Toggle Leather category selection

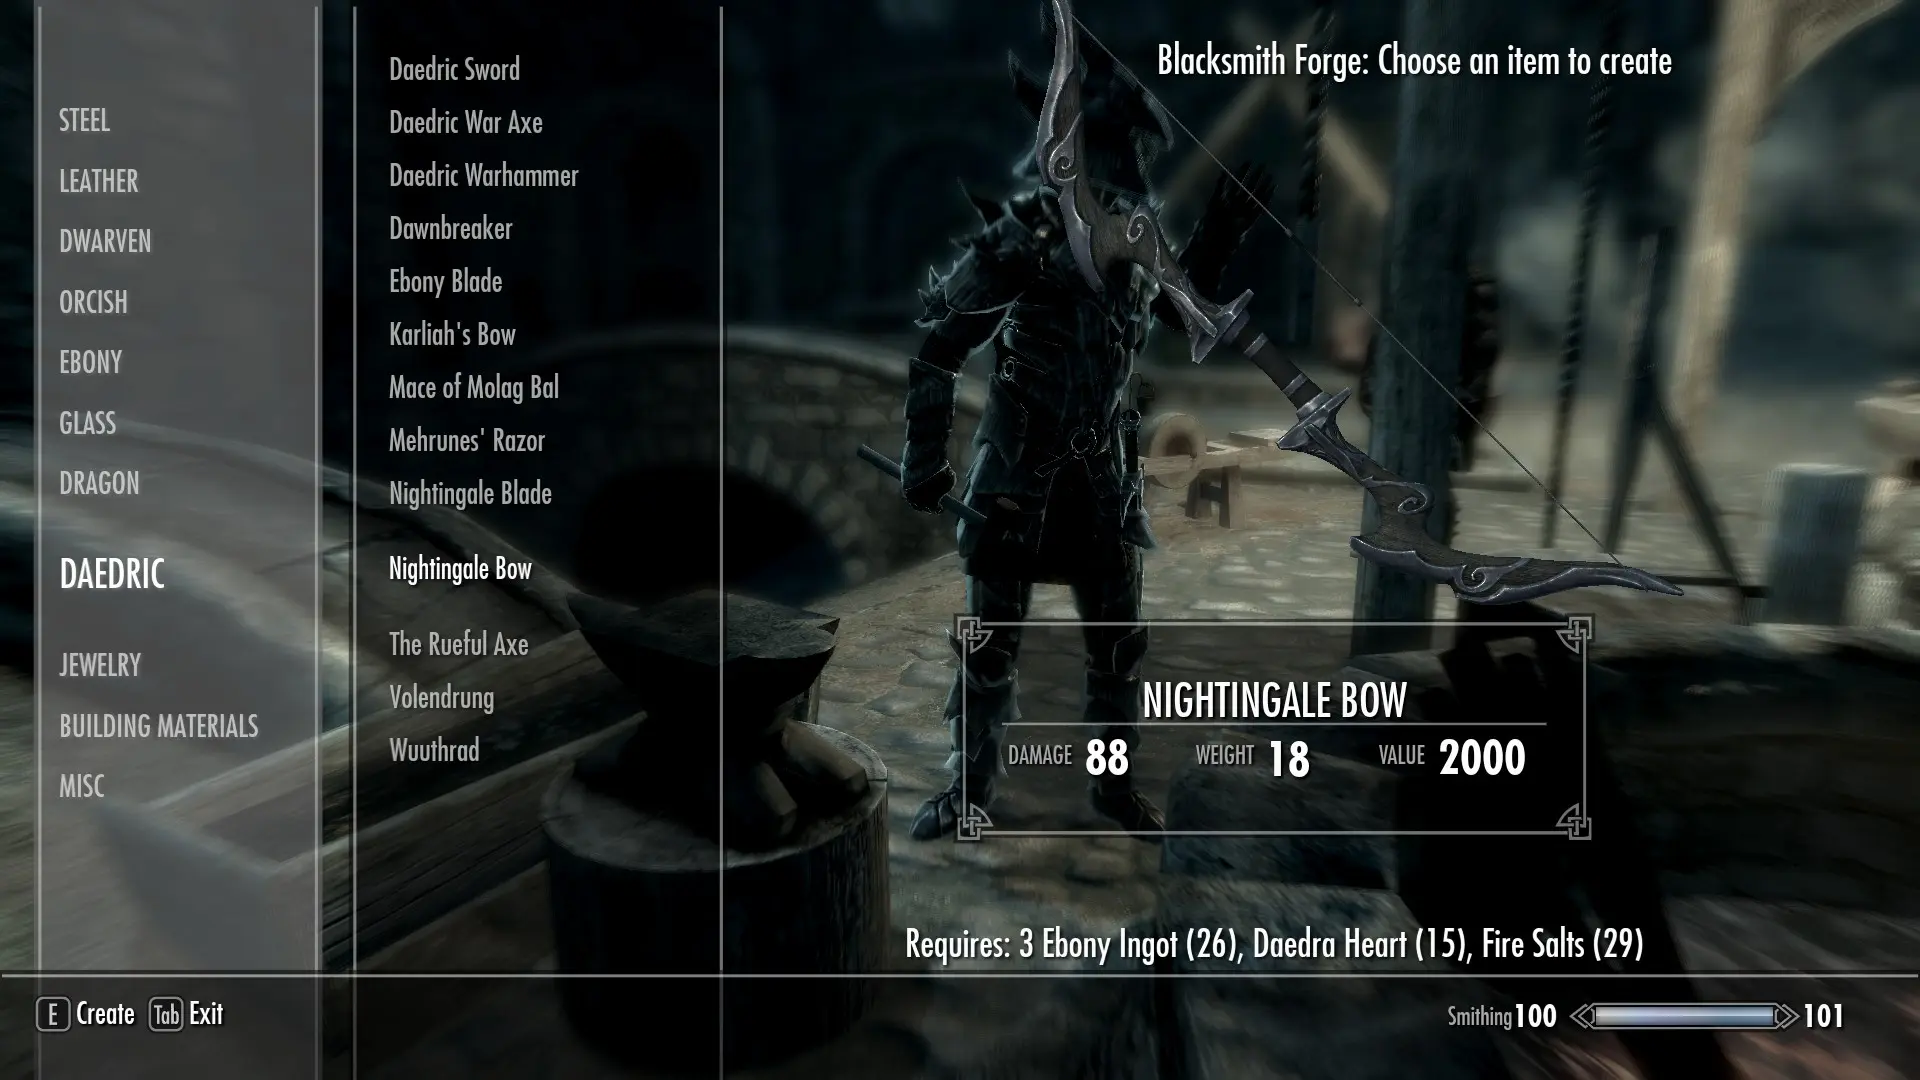click(x=98, y=181)
